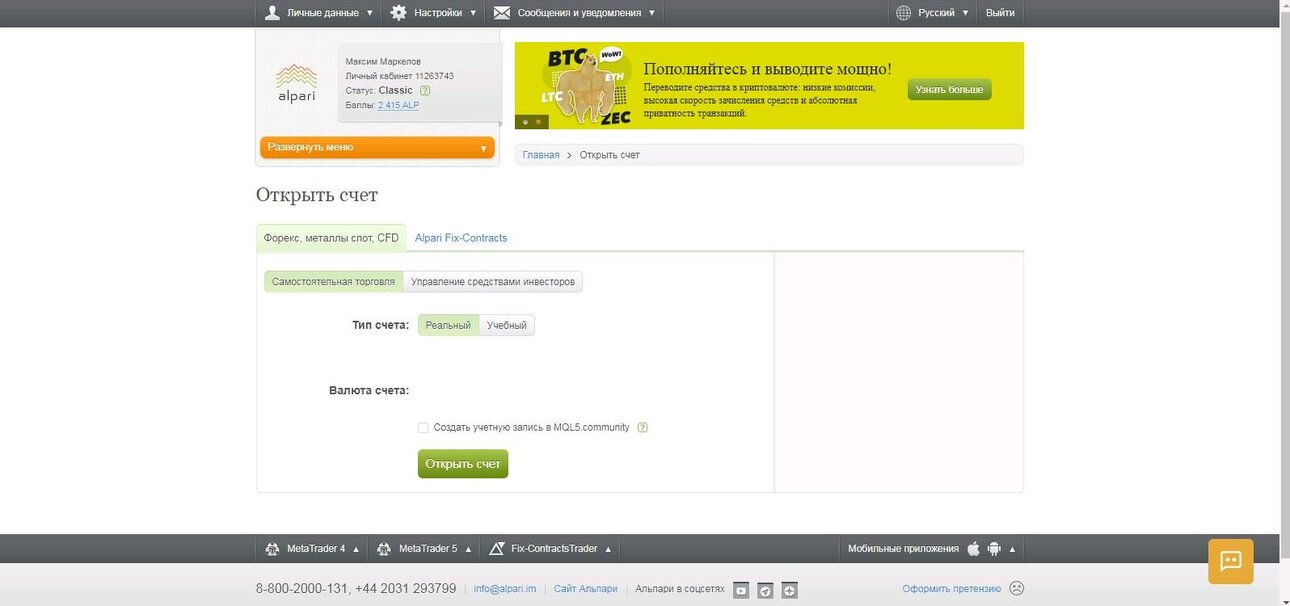Click the help icon next to Classic status
Screen dimensions: 1290x606
pyautogui.click(x=425, y=90)
